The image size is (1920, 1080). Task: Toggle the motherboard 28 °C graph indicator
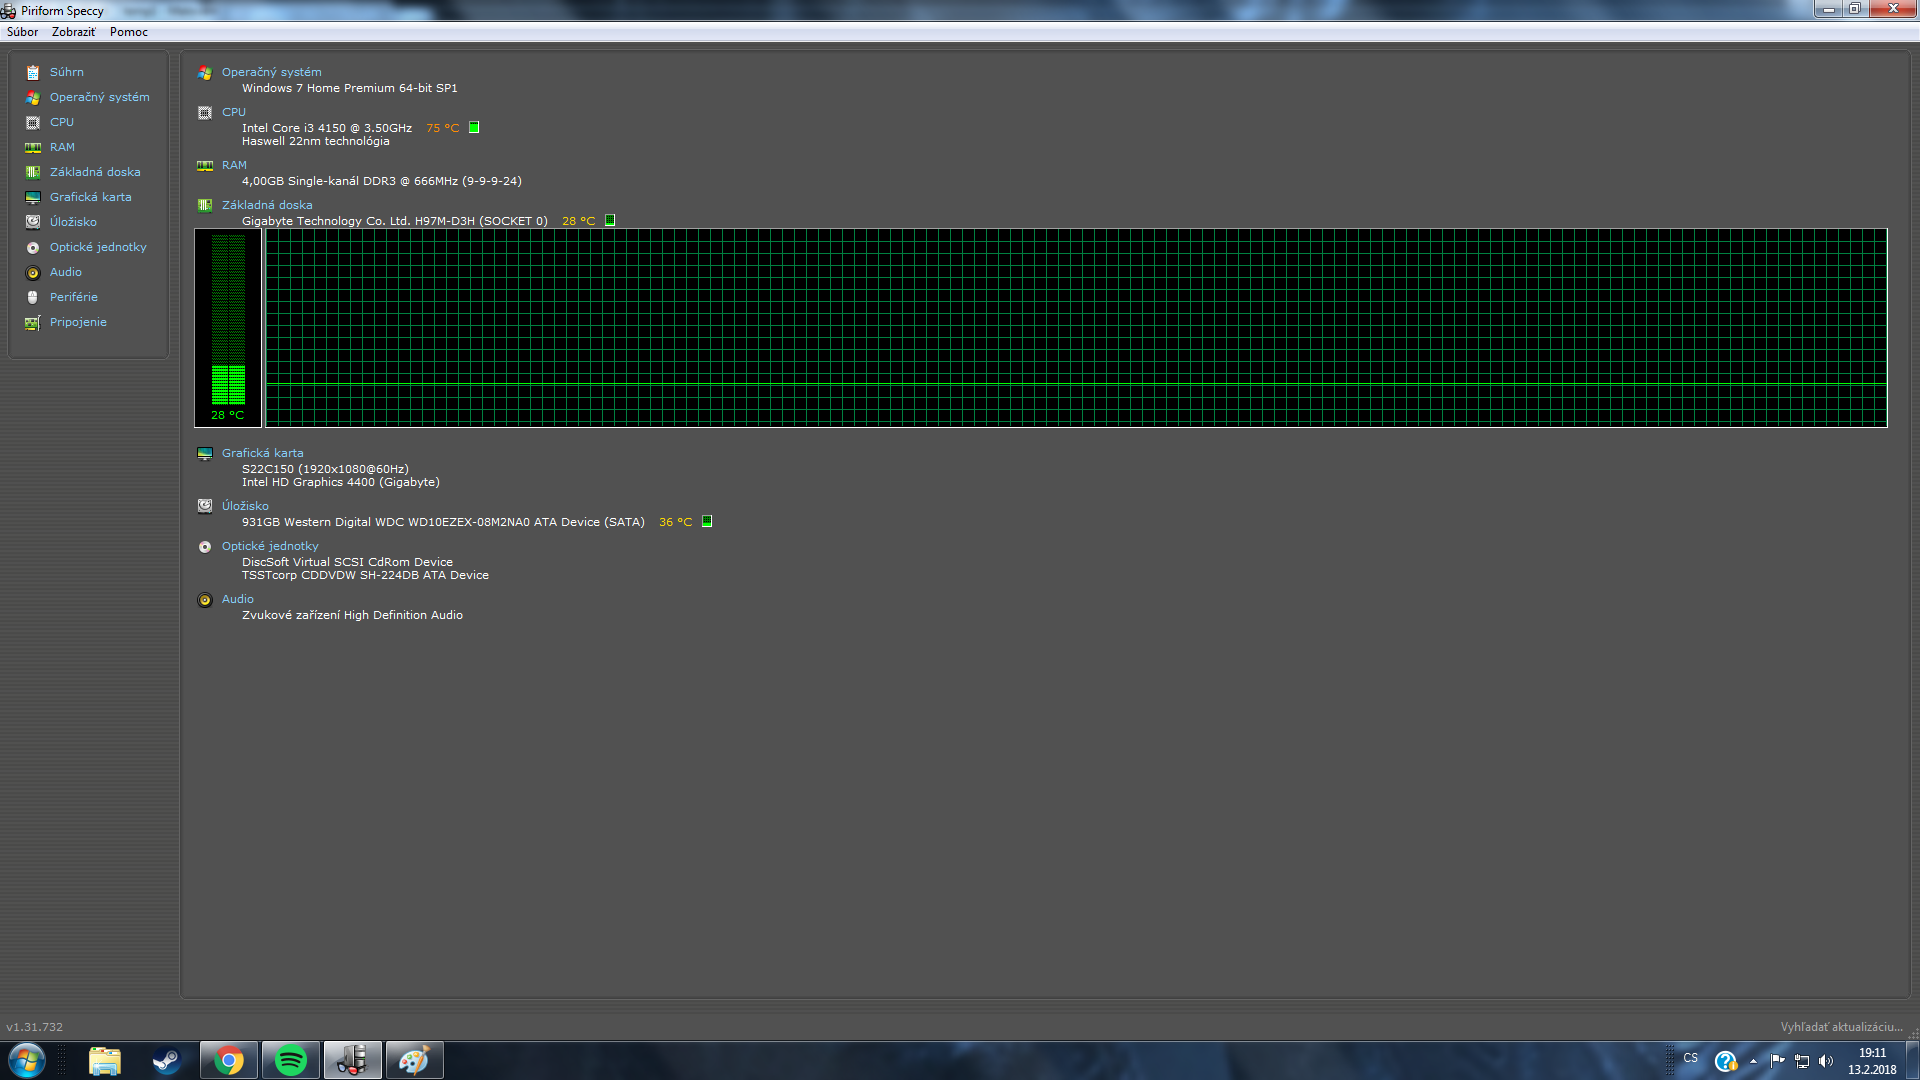tap(610, 221)
